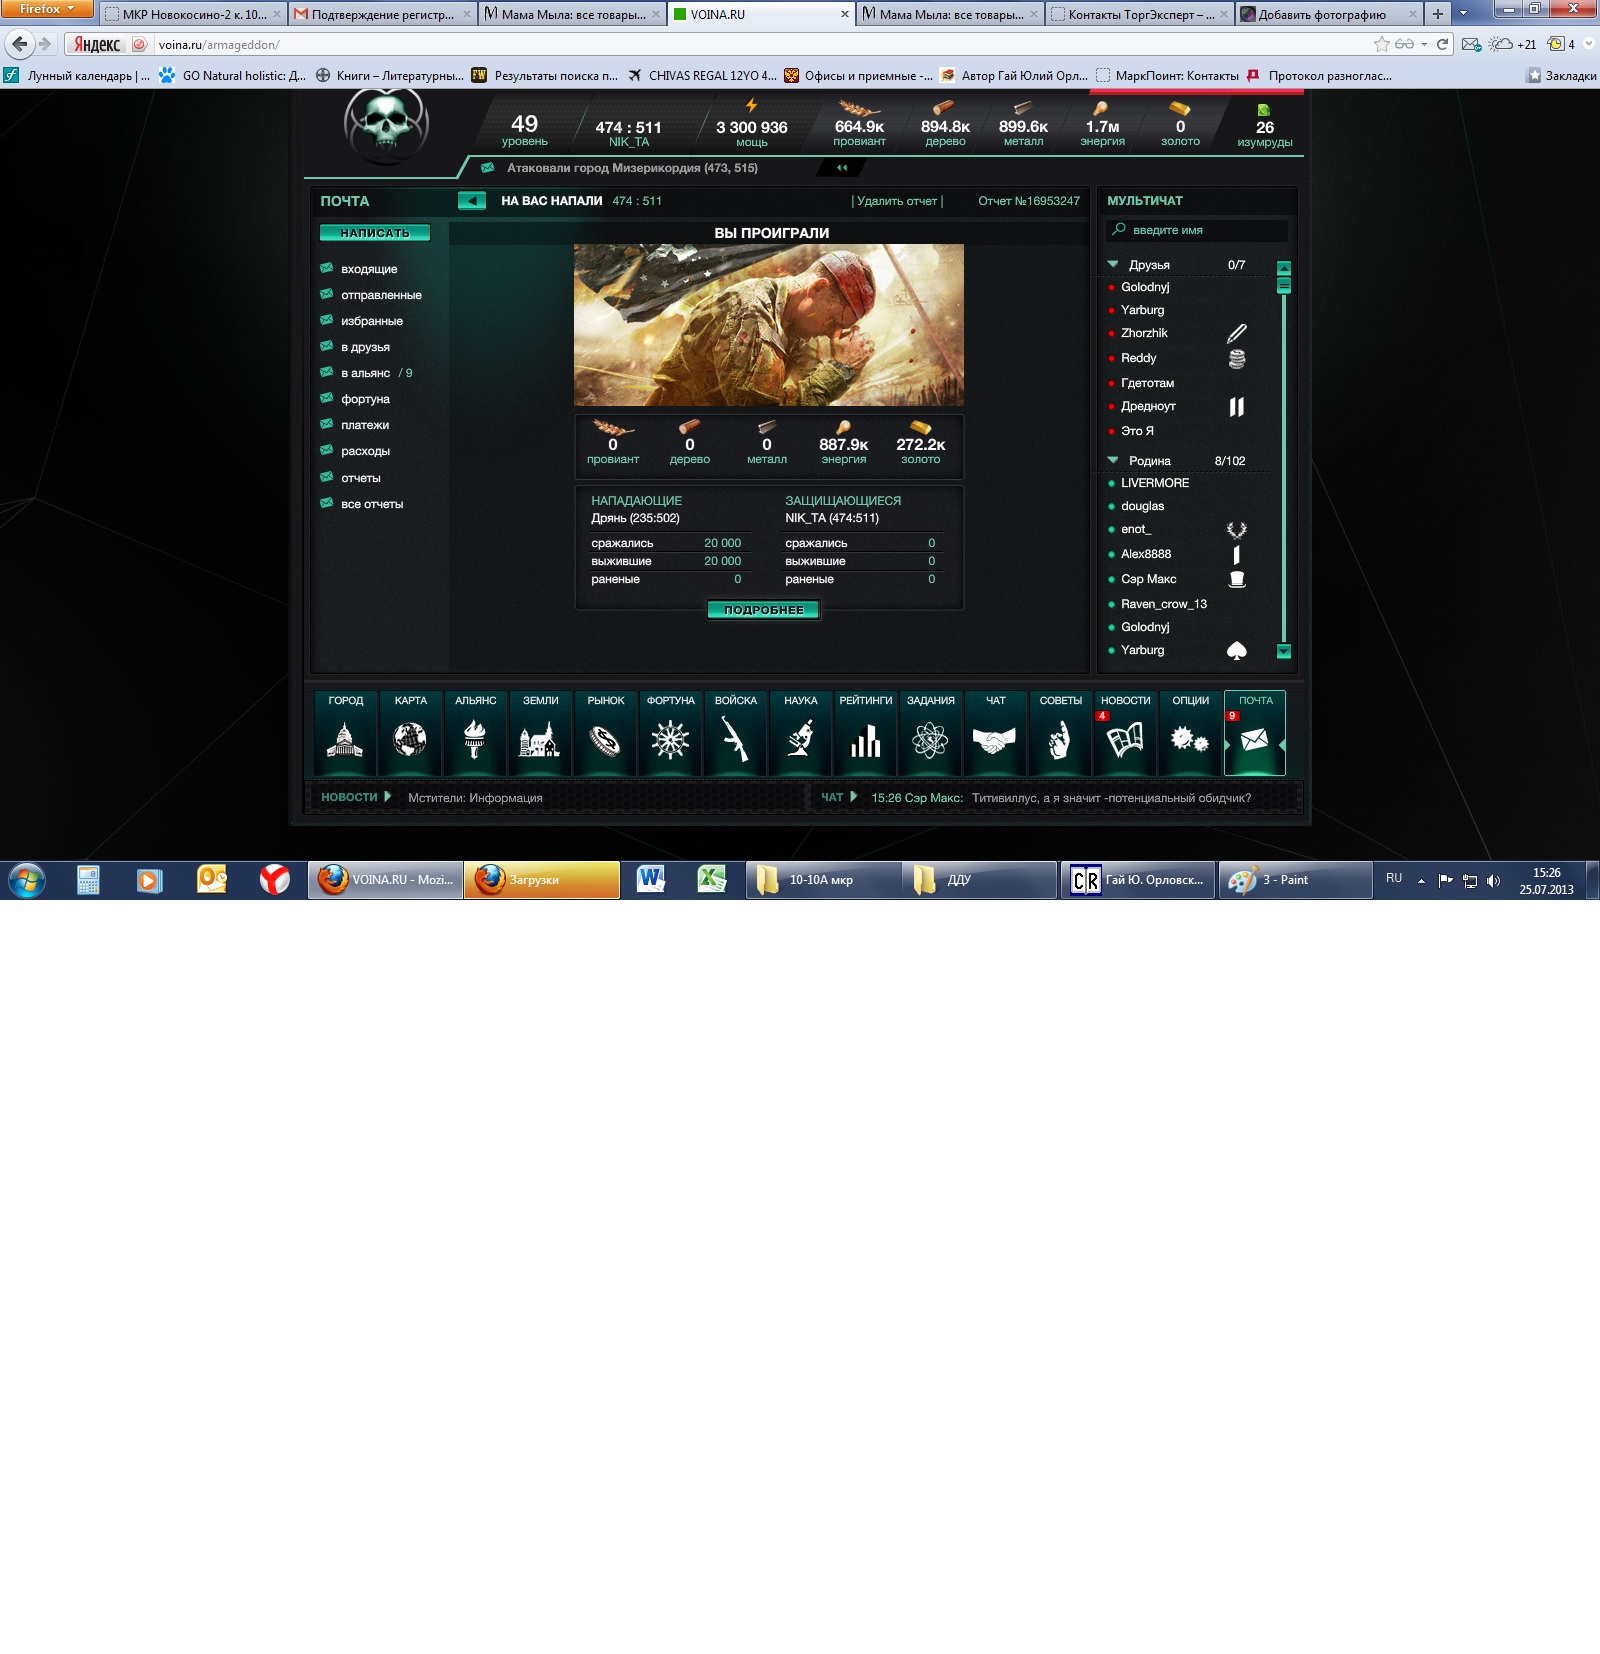Open the входящие mail folder
Screen dimensions: 1600x1654
point(369,269)
